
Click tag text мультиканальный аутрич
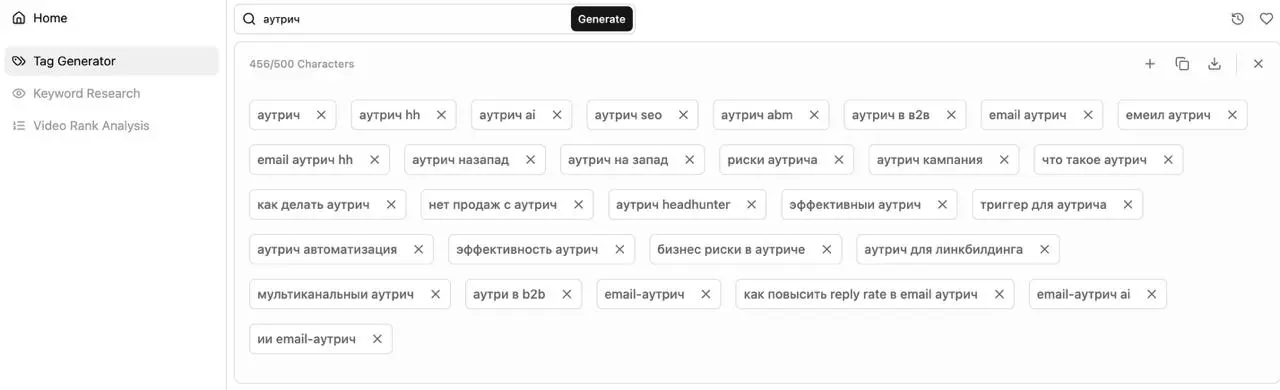pos(335,294)
